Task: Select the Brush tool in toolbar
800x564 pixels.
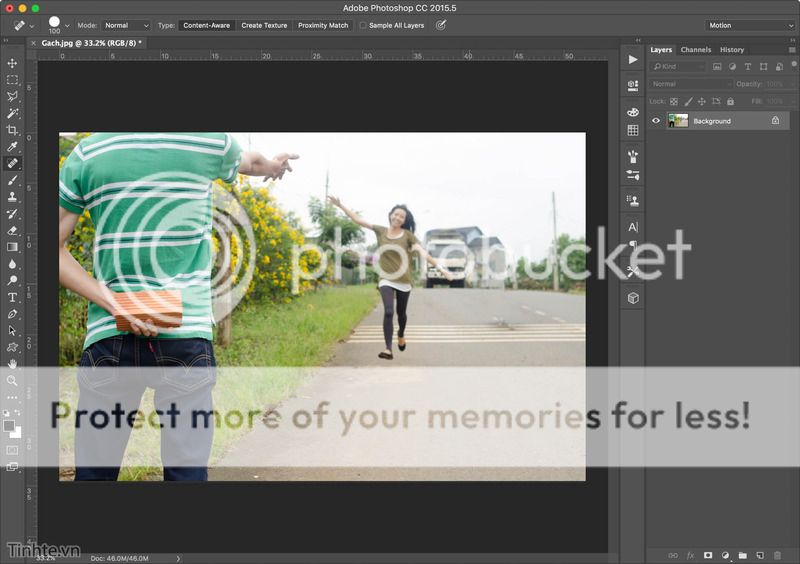Action: [12, 180]
